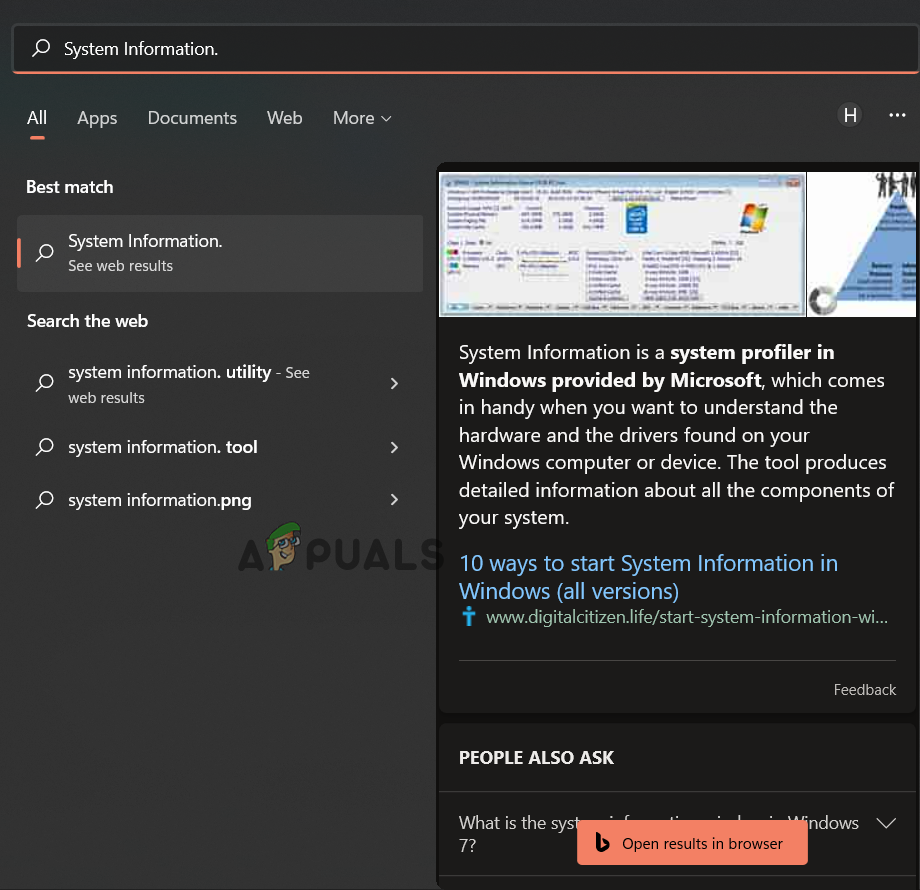
Task: Open the digitalcitizen.life URL link
Action: click(686, 617)
